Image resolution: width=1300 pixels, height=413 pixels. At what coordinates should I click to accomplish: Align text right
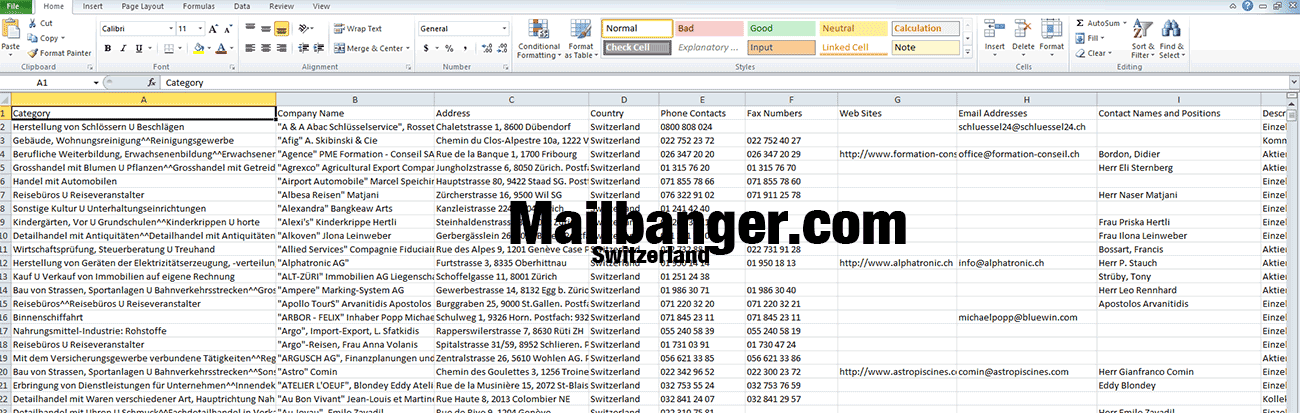click(x=281, y=48)
